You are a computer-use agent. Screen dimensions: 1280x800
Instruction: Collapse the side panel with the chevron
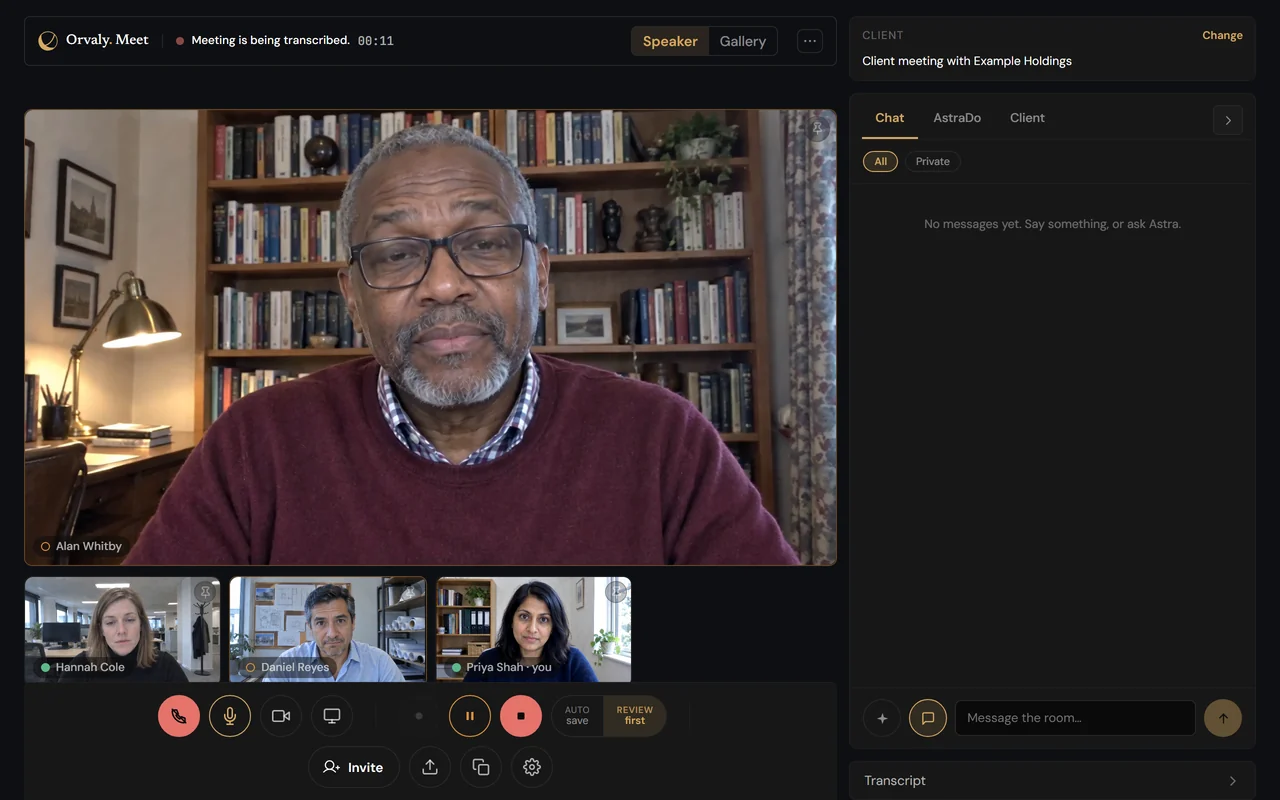point(1228,120)
